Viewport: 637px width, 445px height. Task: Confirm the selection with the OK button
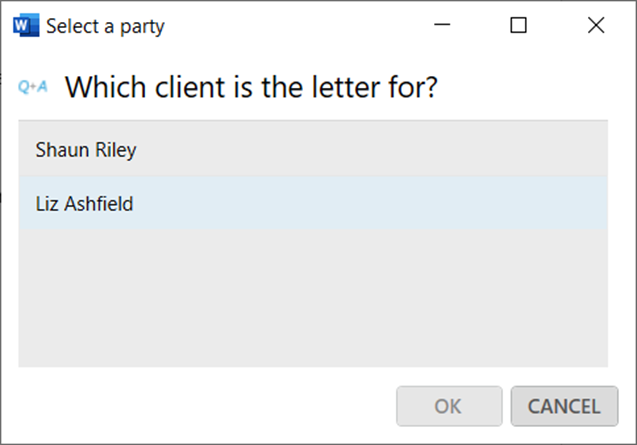coord(449,406)
